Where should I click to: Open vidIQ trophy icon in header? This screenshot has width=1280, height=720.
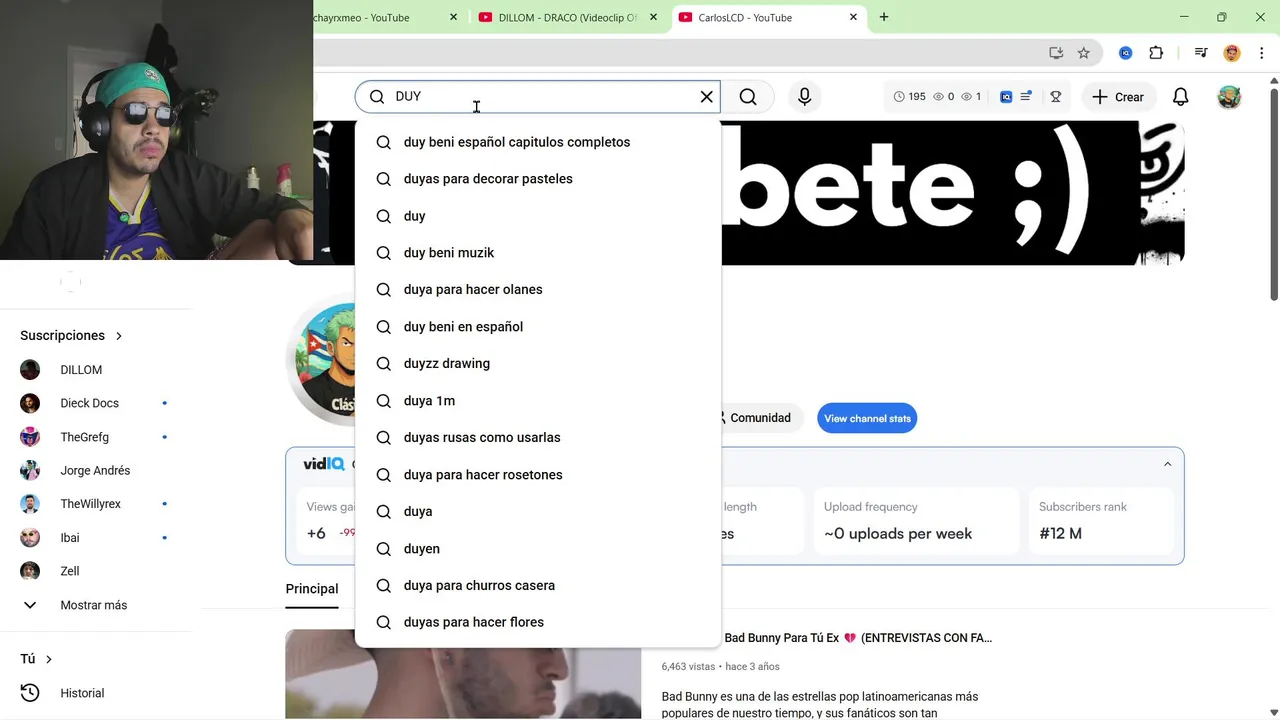pos(1055,97)
